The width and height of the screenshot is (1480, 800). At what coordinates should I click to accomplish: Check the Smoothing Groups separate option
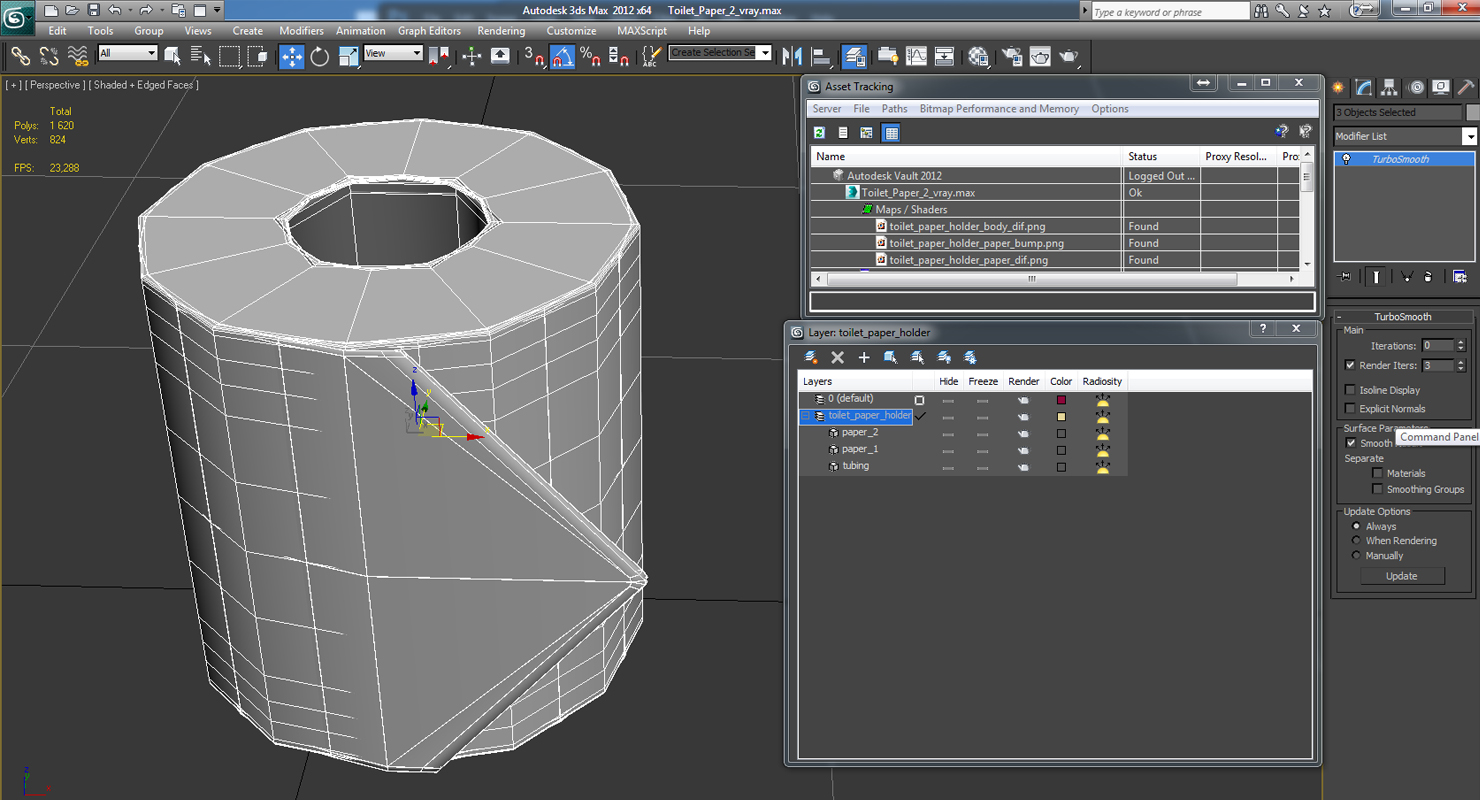pos(1377,489)
